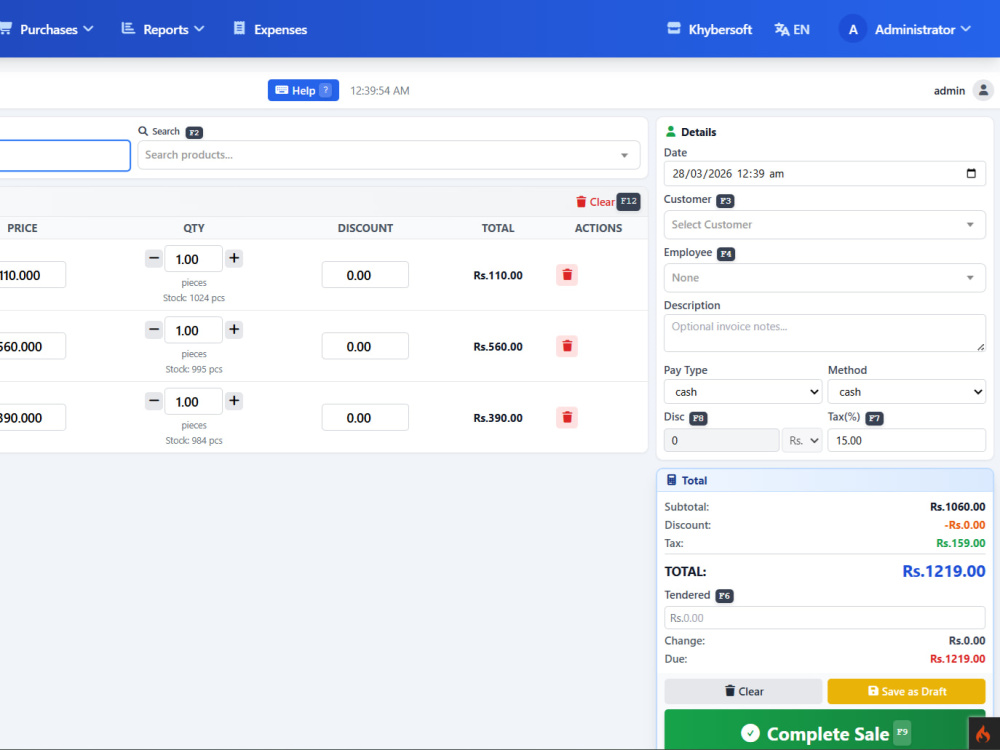
Task: Click the Administrator avatar circle A
Action: coord(853,29)
